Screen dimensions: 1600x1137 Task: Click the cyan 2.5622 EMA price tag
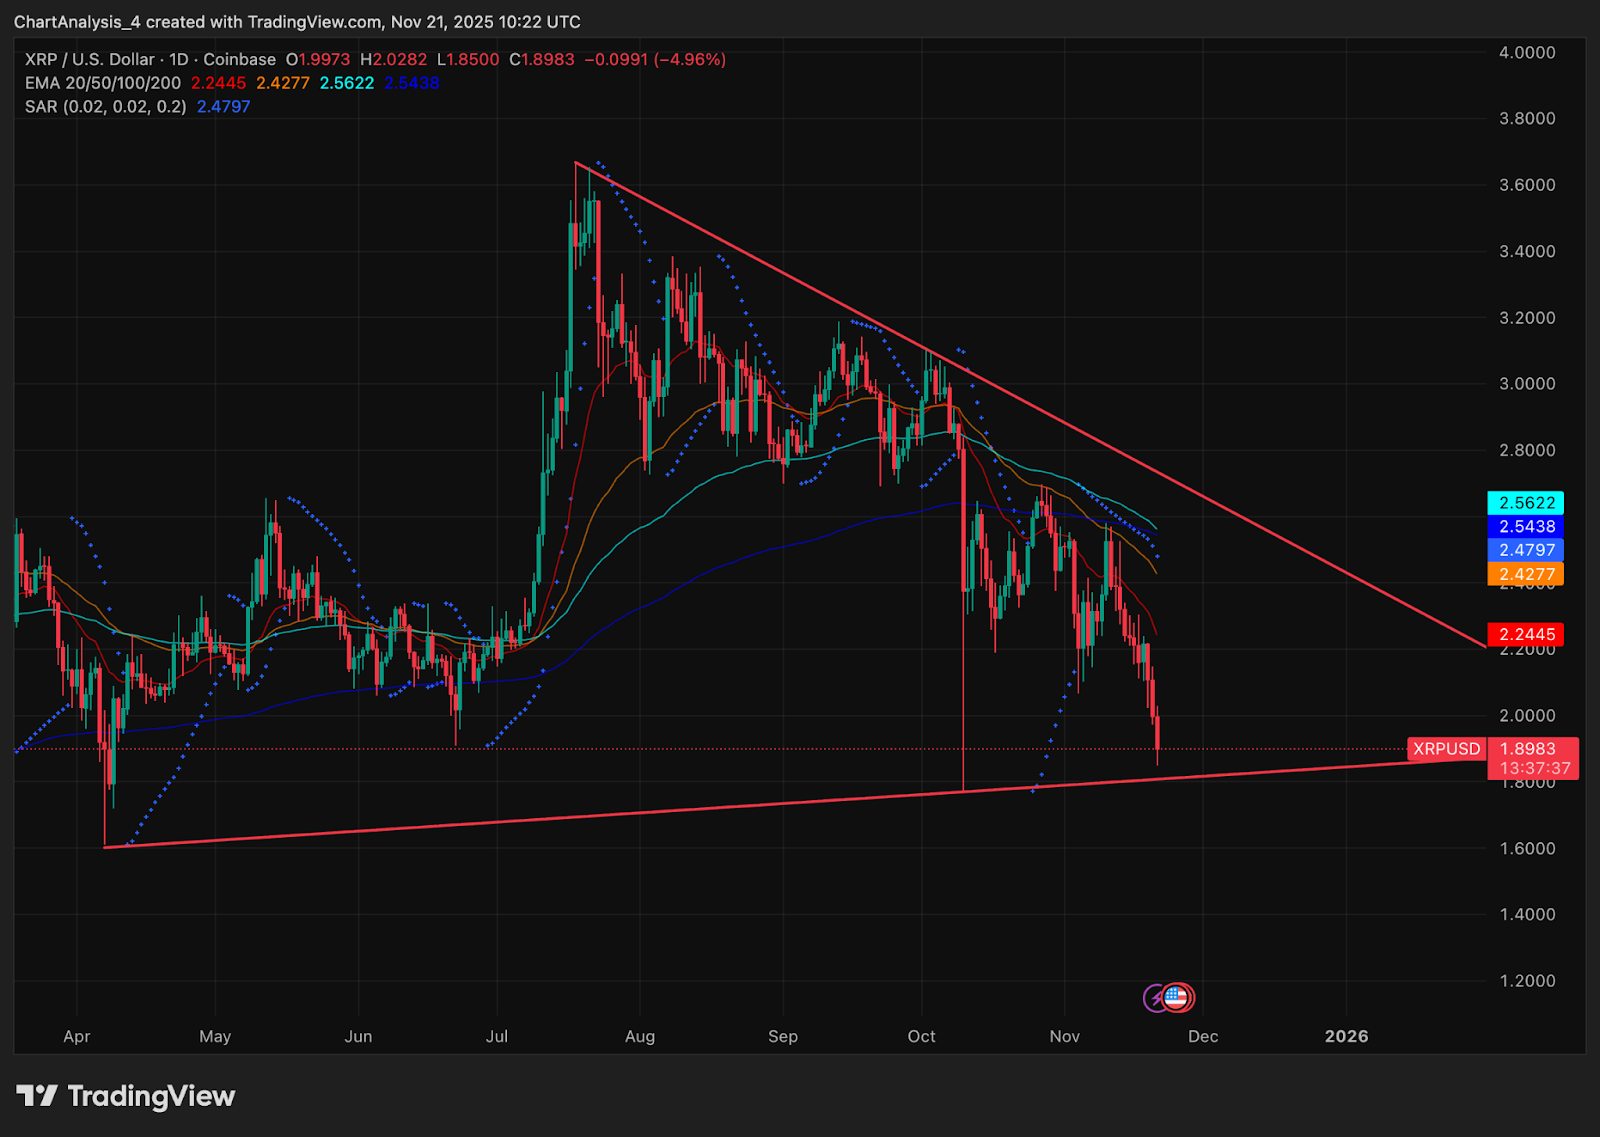tap(1526, 503)
